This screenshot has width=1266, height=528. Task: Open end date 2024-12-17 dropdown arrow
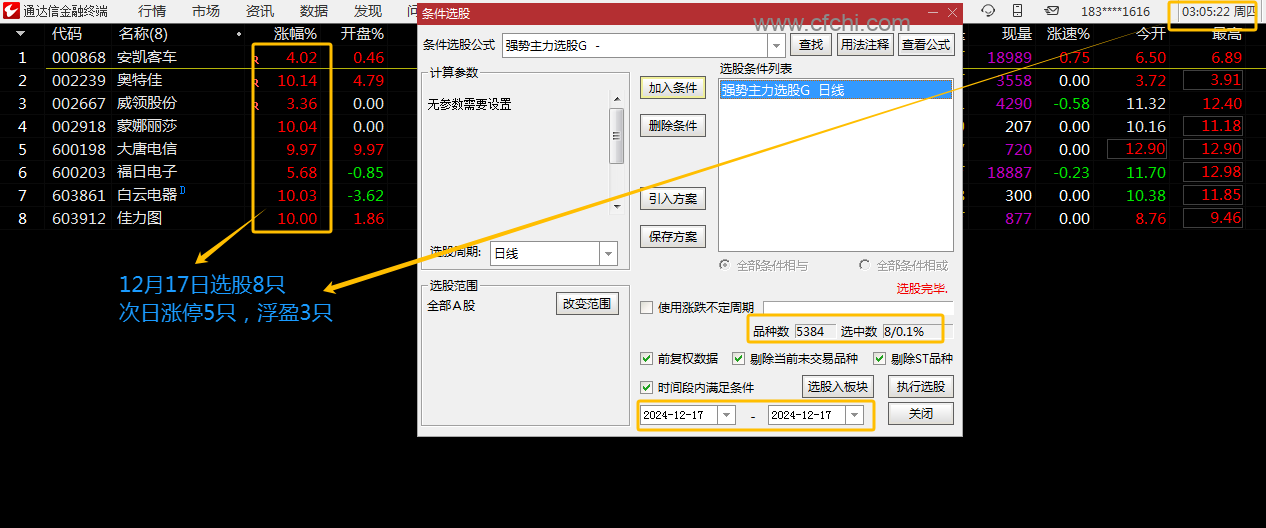[x=854, y=415]
